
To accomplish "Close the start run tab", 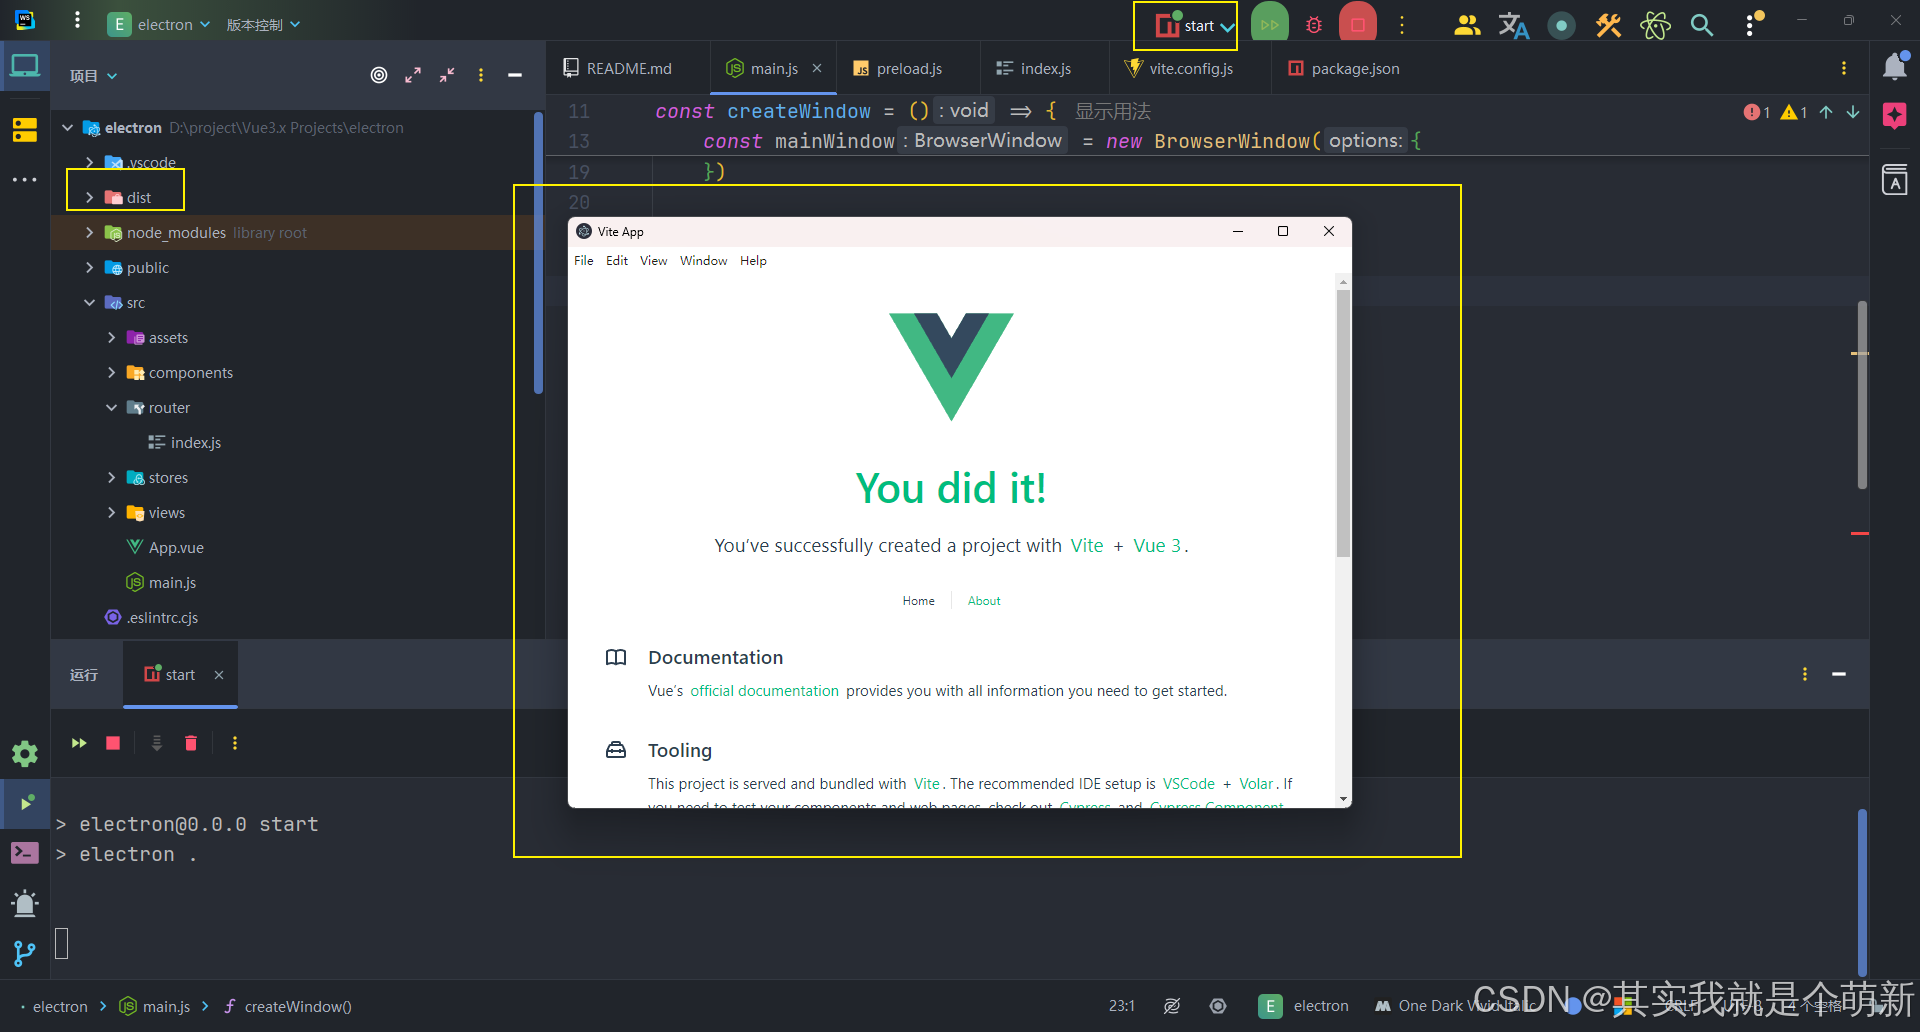I will [x=219, y=675].
